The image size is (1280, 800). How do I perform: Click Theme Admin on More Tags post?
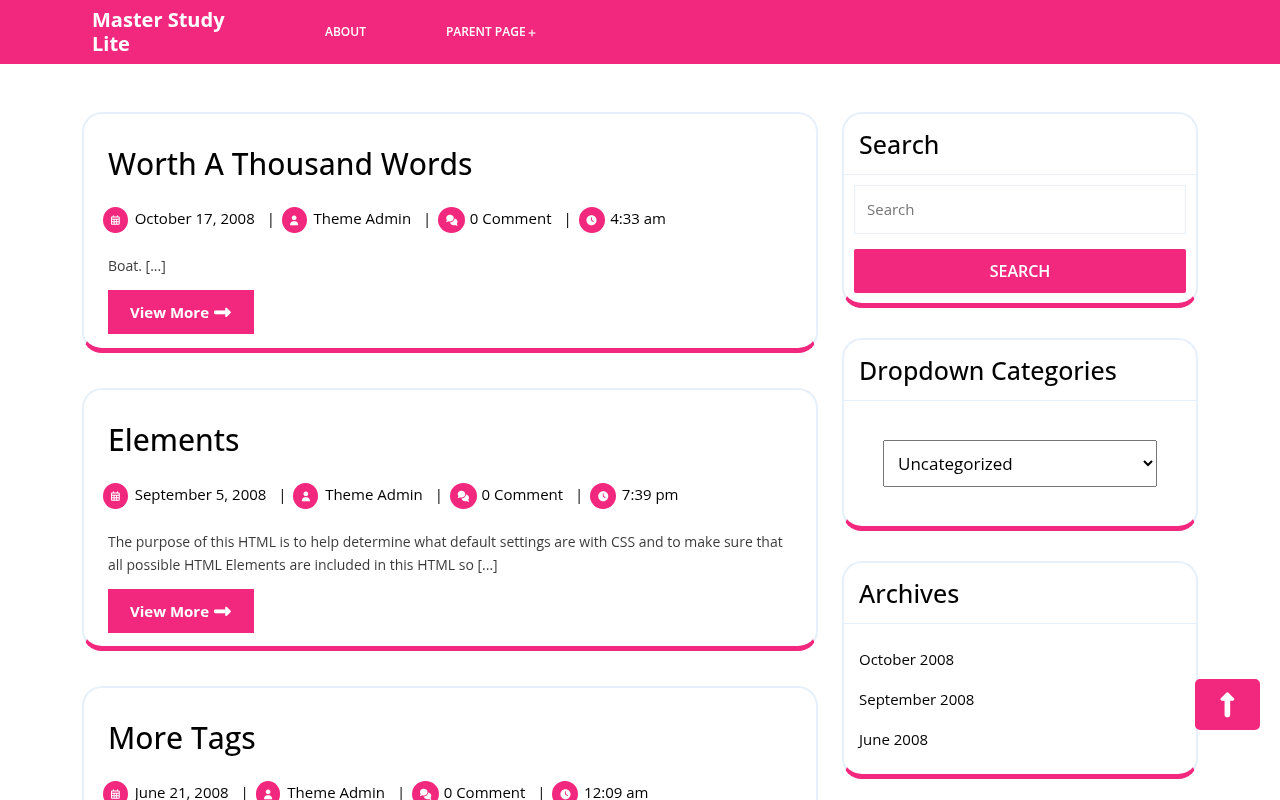[336, 792]
